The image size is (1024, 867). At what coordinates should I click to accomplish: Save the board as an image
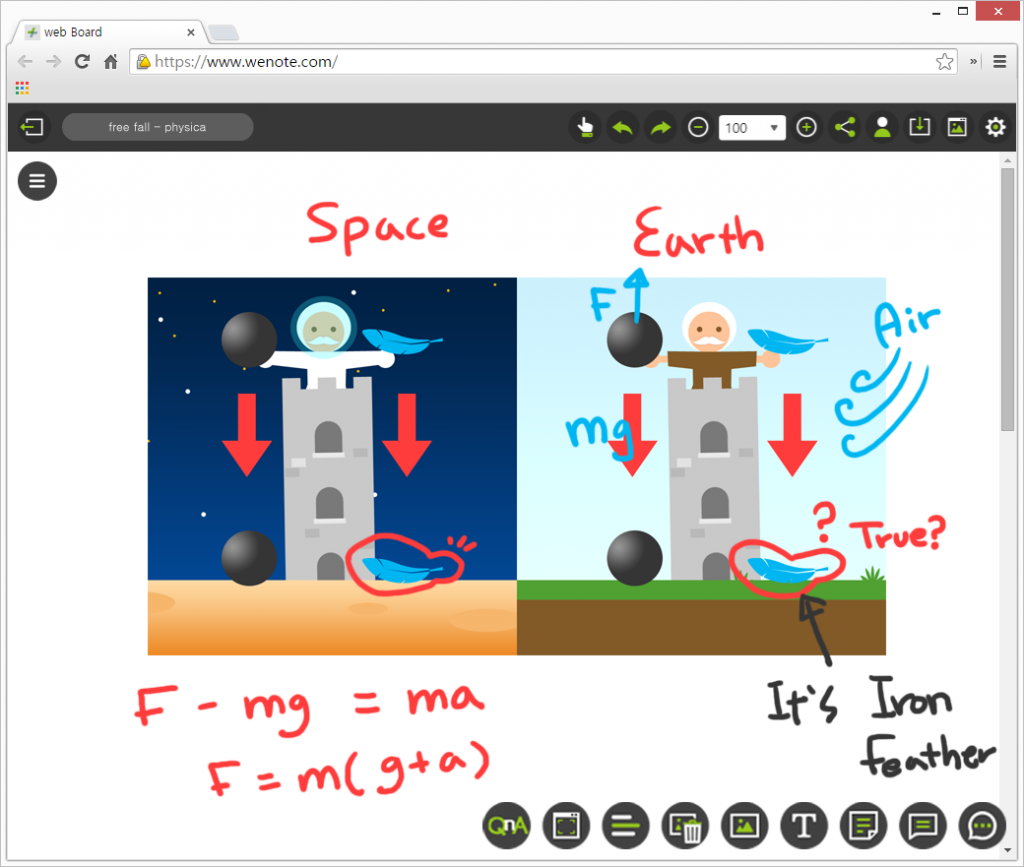click(957, 127)
